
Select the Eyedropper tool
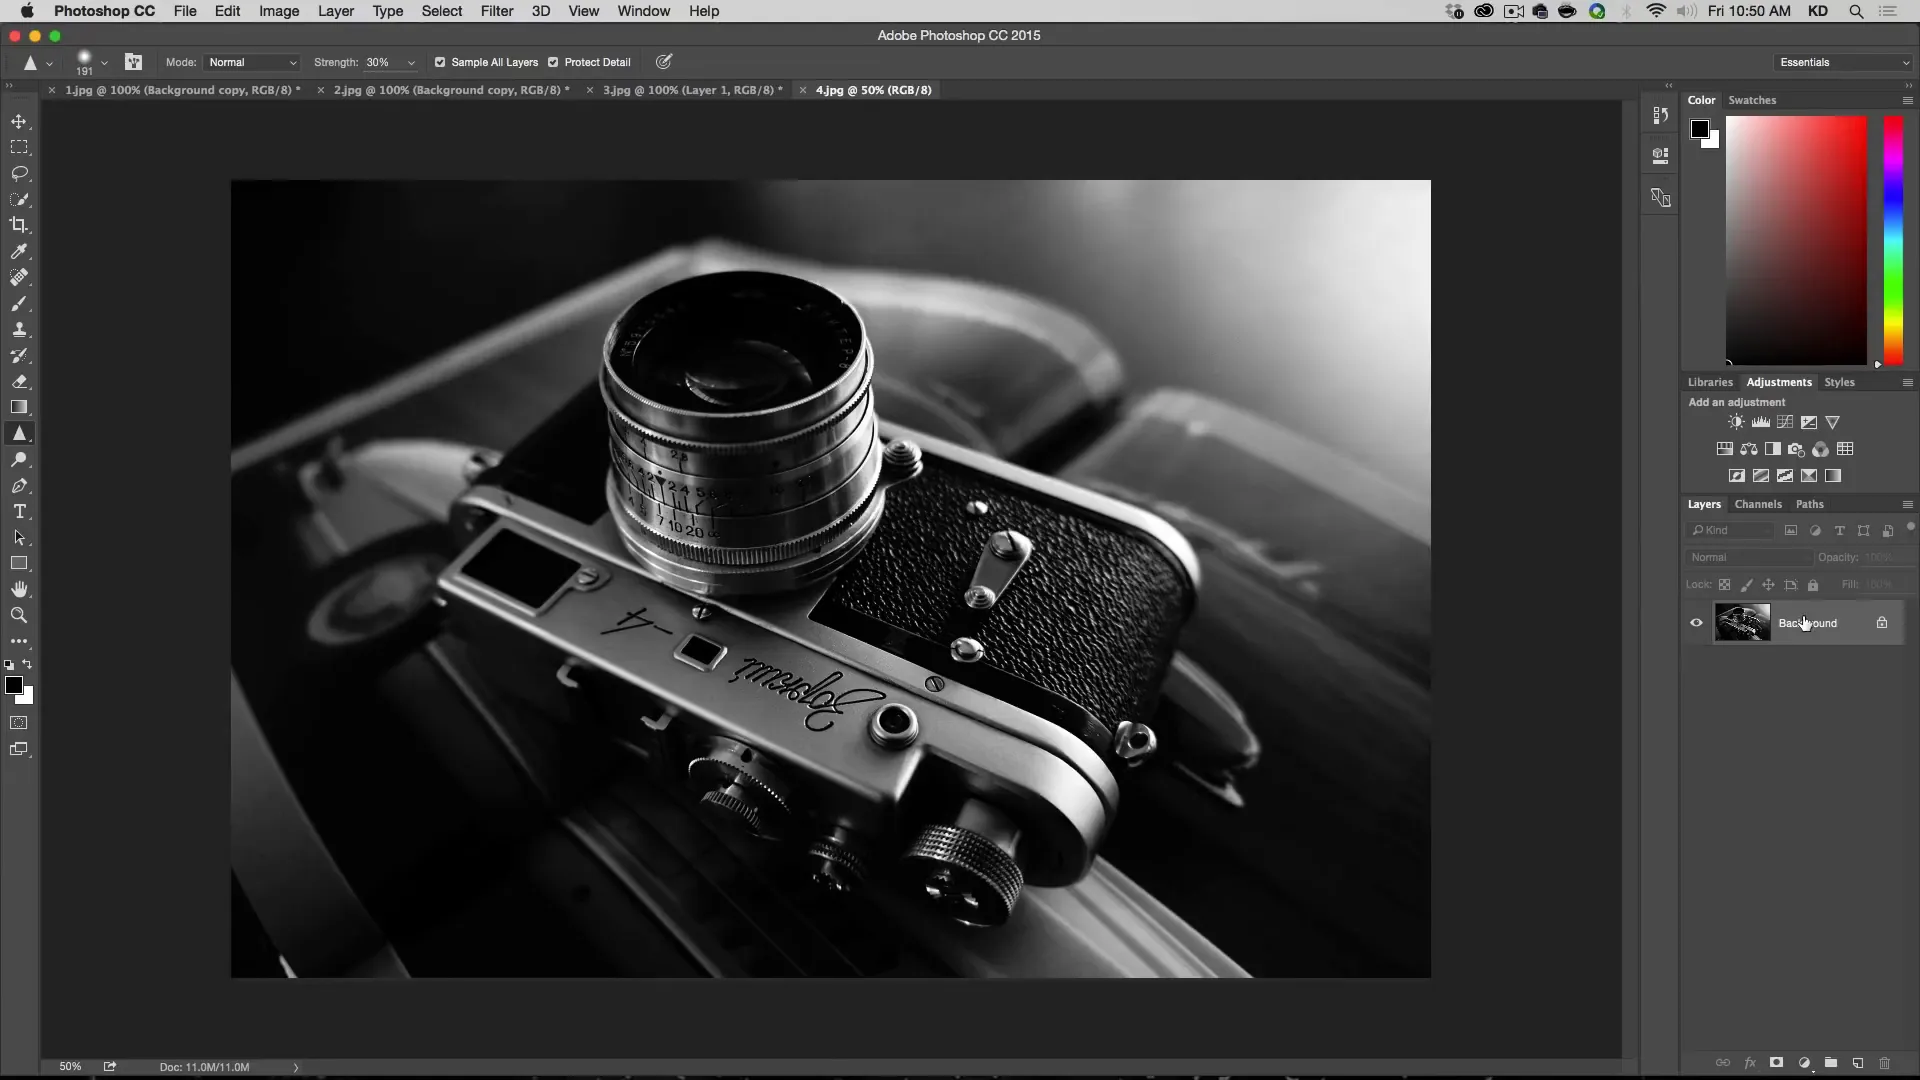pyautogui.click(x=19, y=251)
